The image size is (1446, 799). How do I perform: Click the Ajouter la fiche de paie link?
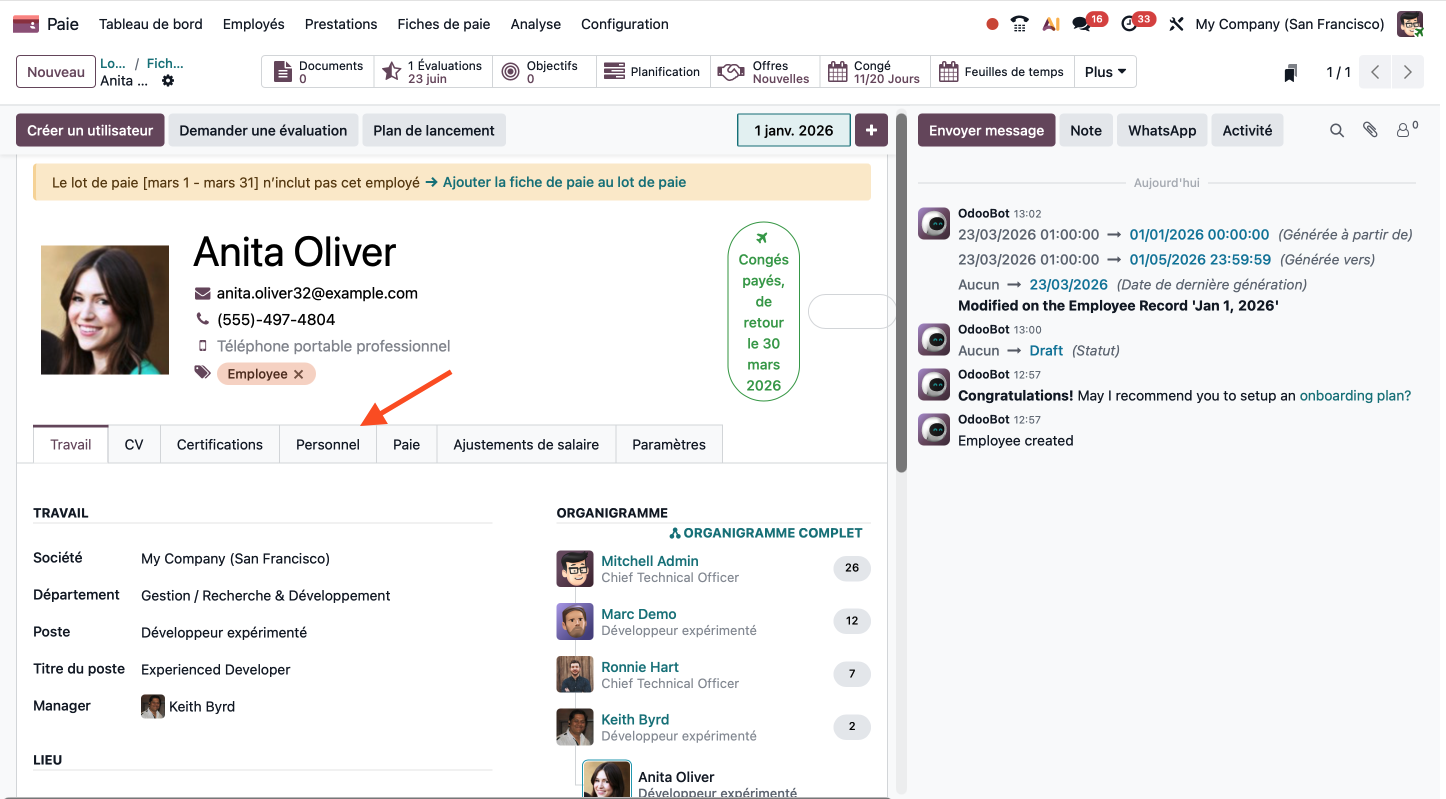564,182
